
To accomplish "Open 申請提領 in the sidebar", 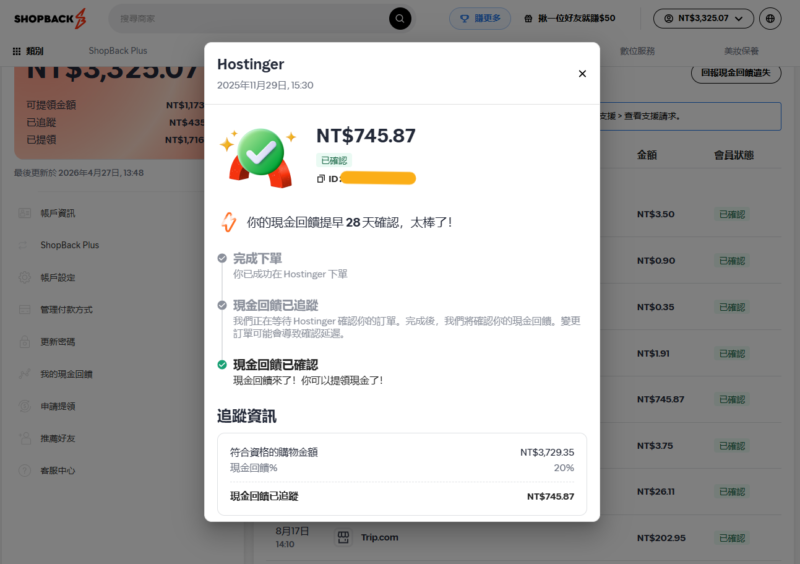I will click(x=58, y=406).
